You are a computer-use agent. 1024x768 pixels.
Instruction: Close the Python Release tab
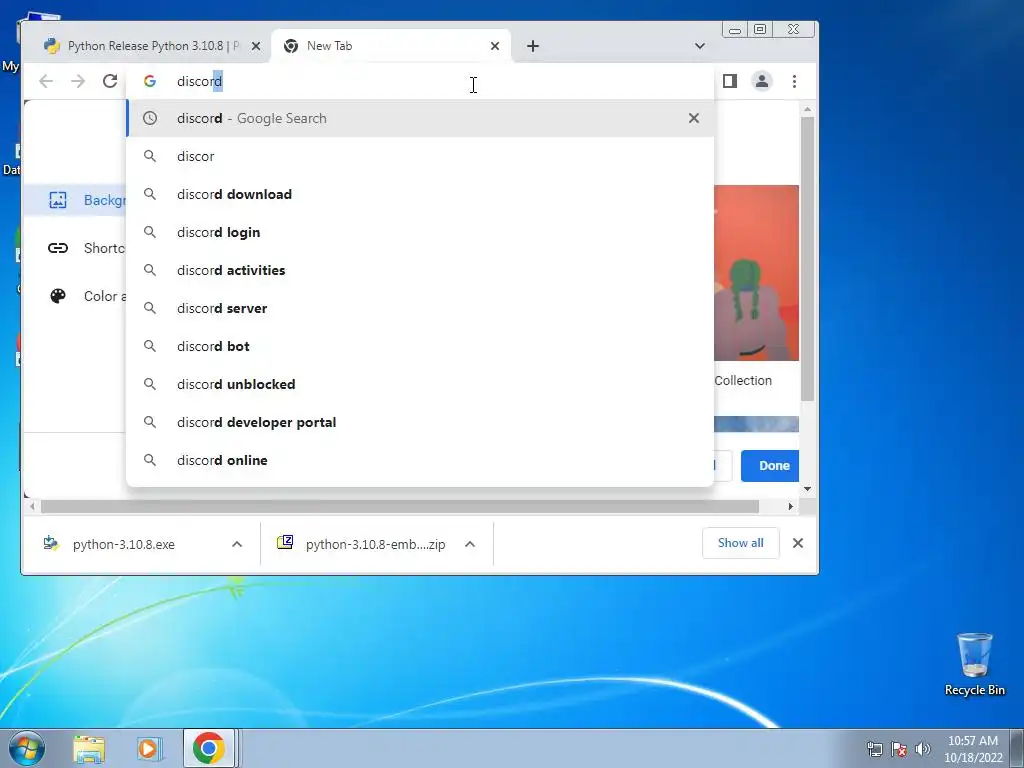tap(256, 46)
